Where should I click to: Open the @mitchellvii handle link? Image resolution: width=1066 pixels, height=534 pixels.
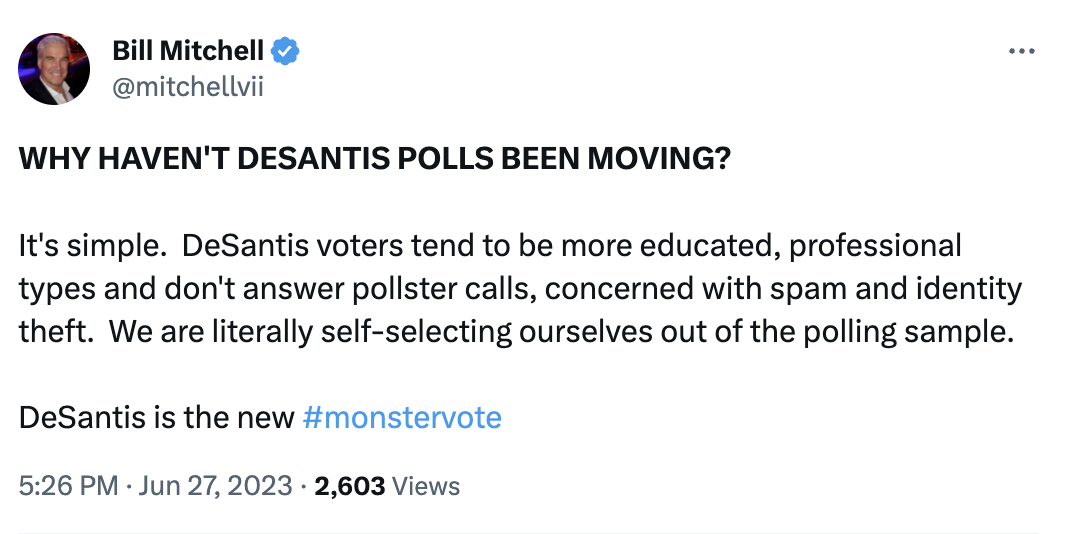point(187,87)
